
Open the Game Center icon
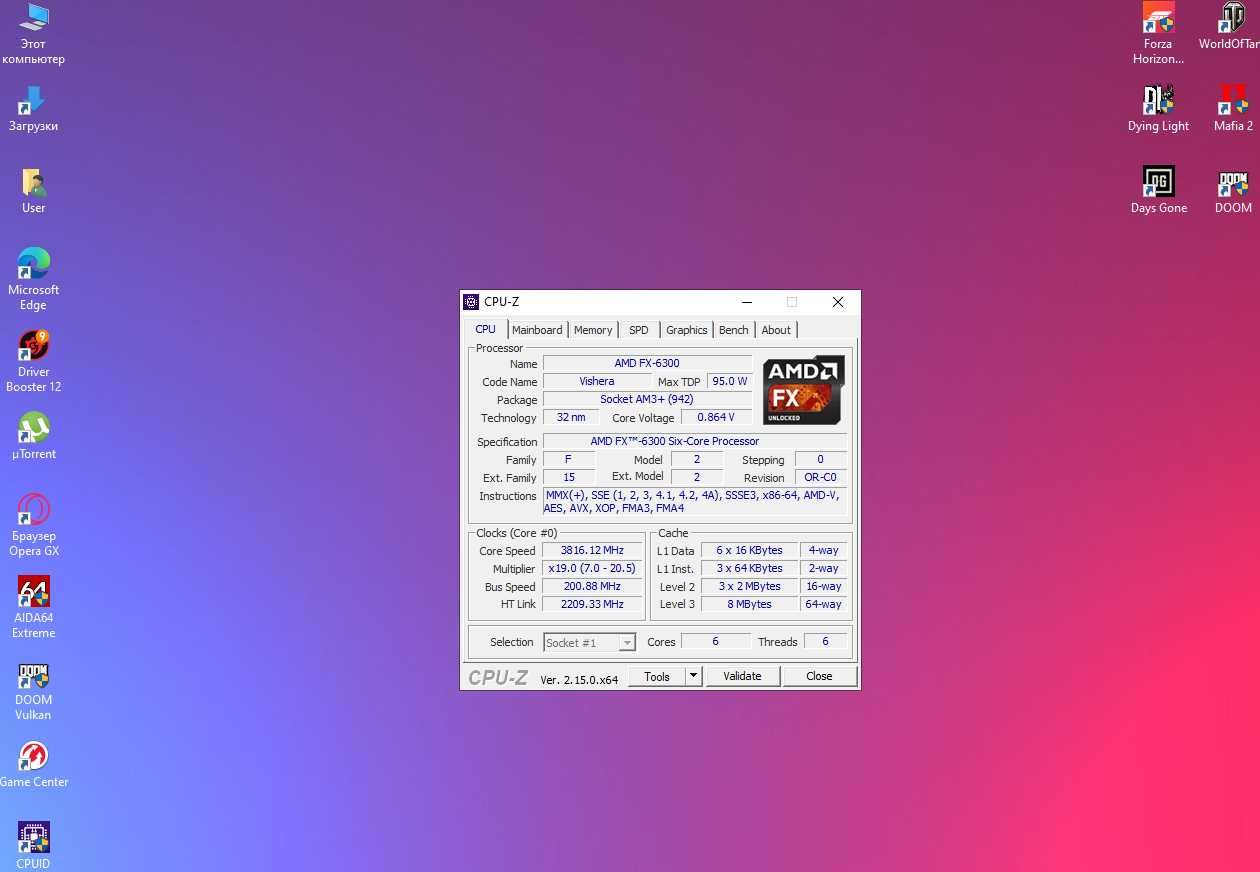(x=33, y=765)
